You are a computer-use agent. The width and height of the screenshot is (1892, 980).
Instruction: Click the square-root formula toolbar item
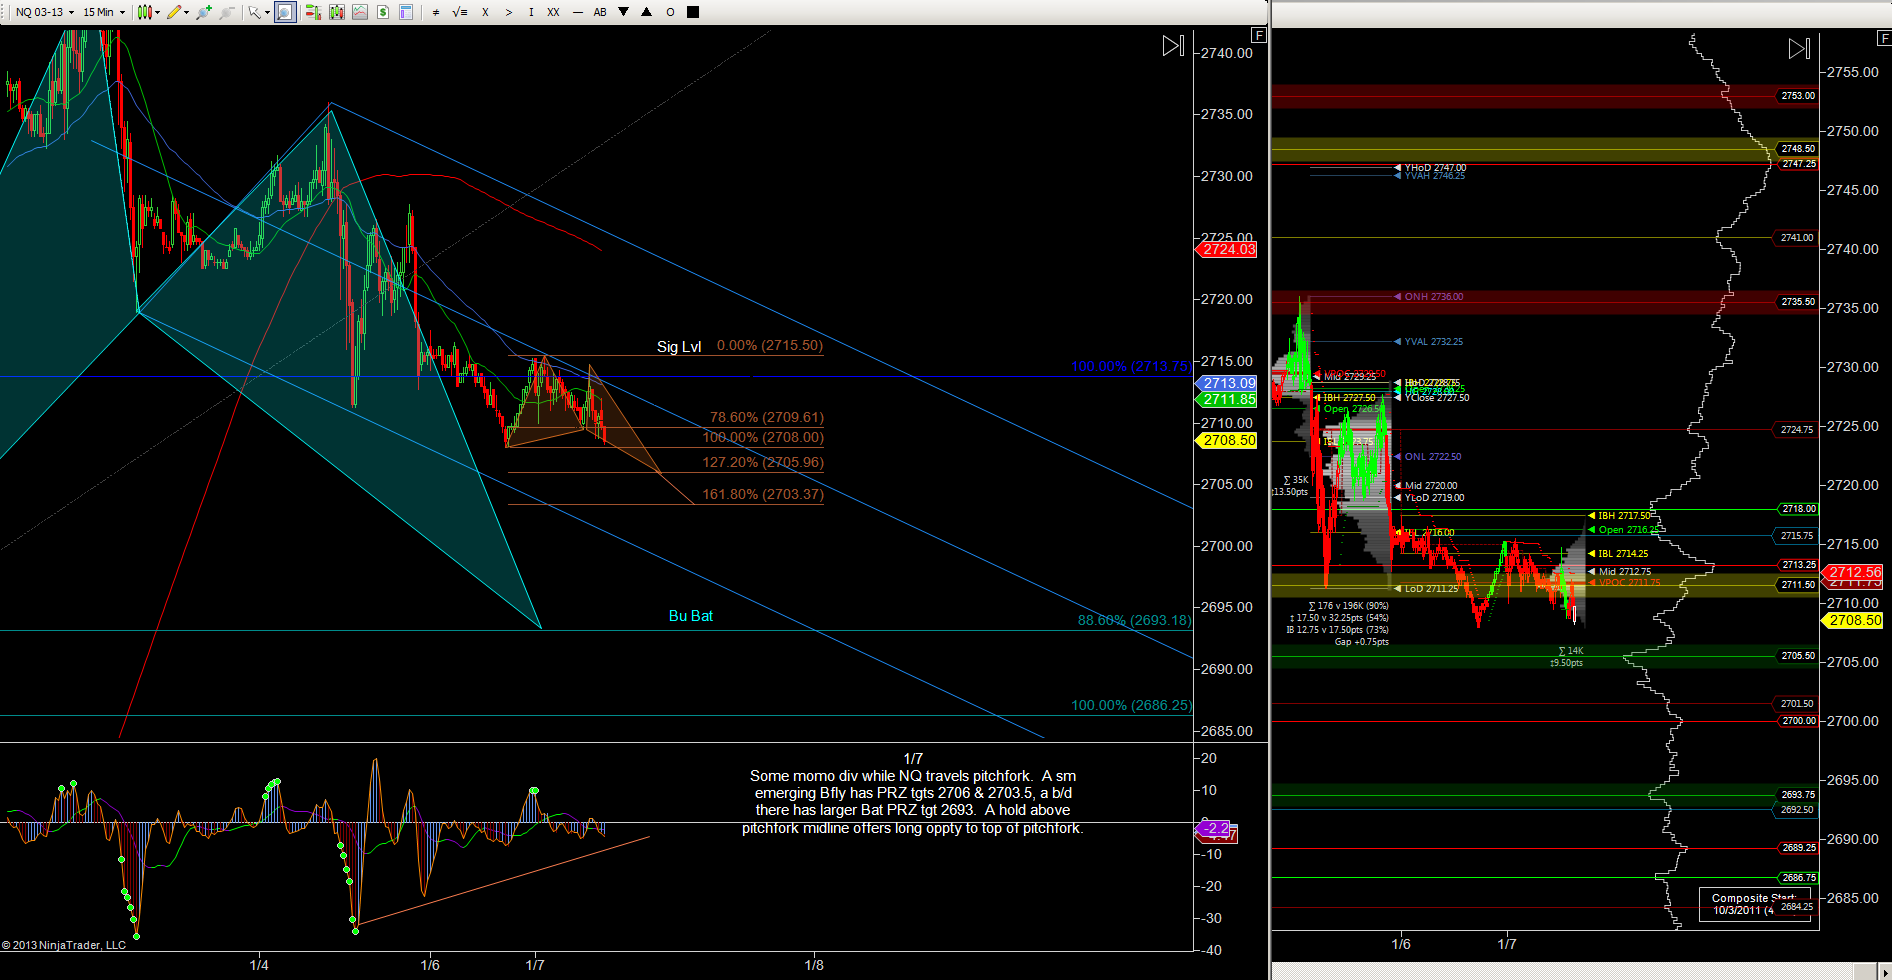[459, 12]
